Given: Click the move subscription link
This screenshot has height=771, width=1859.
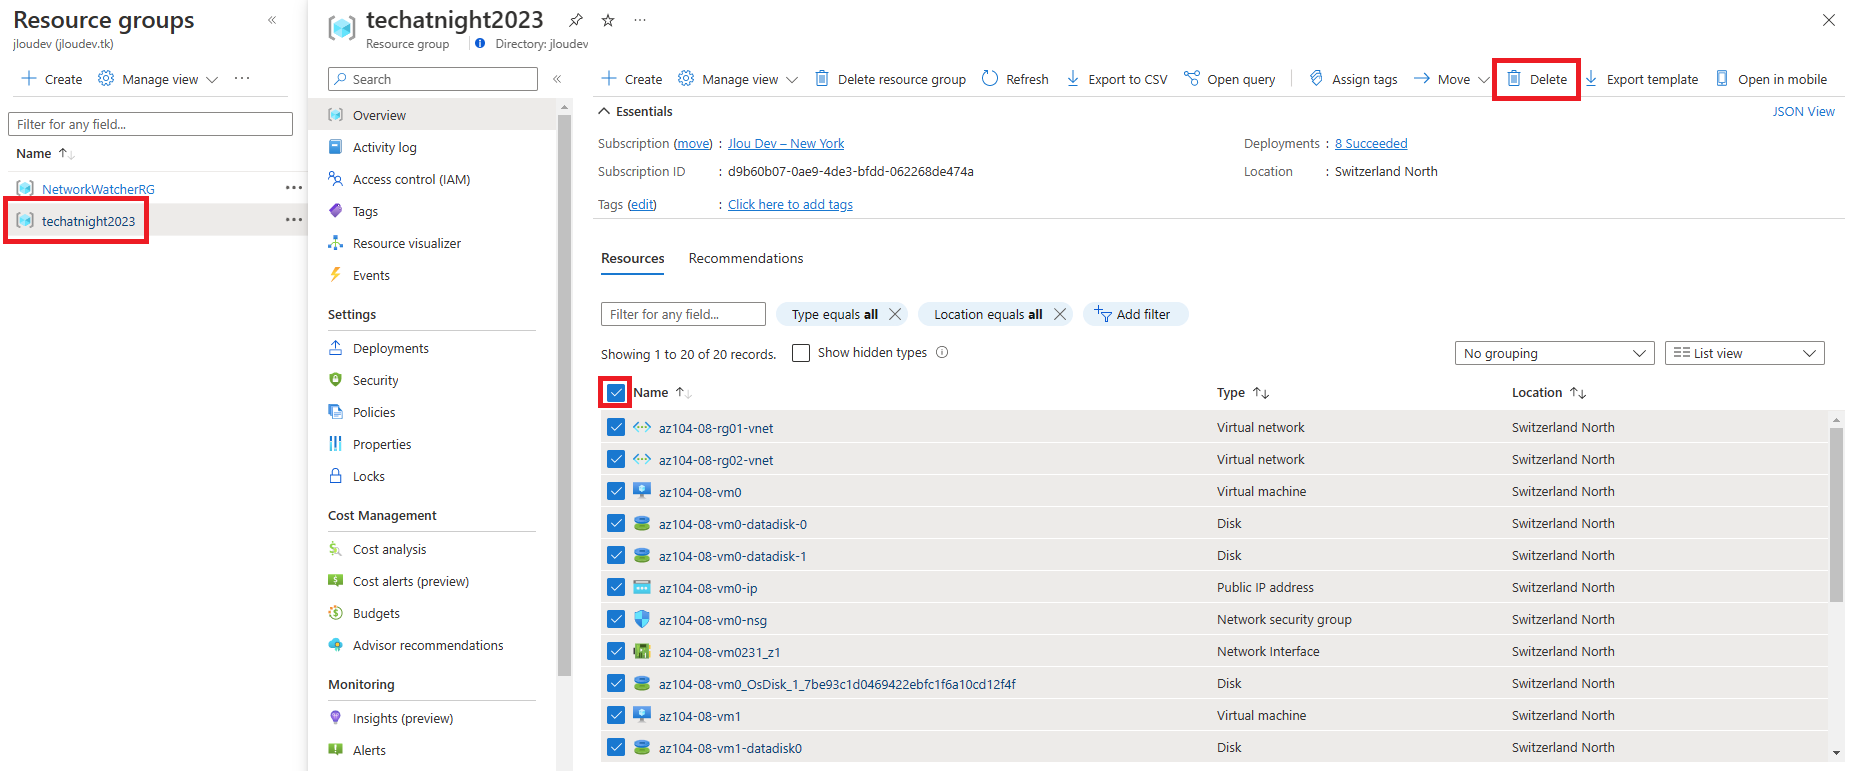Looking at the screenshot, I should pos(693,143).
